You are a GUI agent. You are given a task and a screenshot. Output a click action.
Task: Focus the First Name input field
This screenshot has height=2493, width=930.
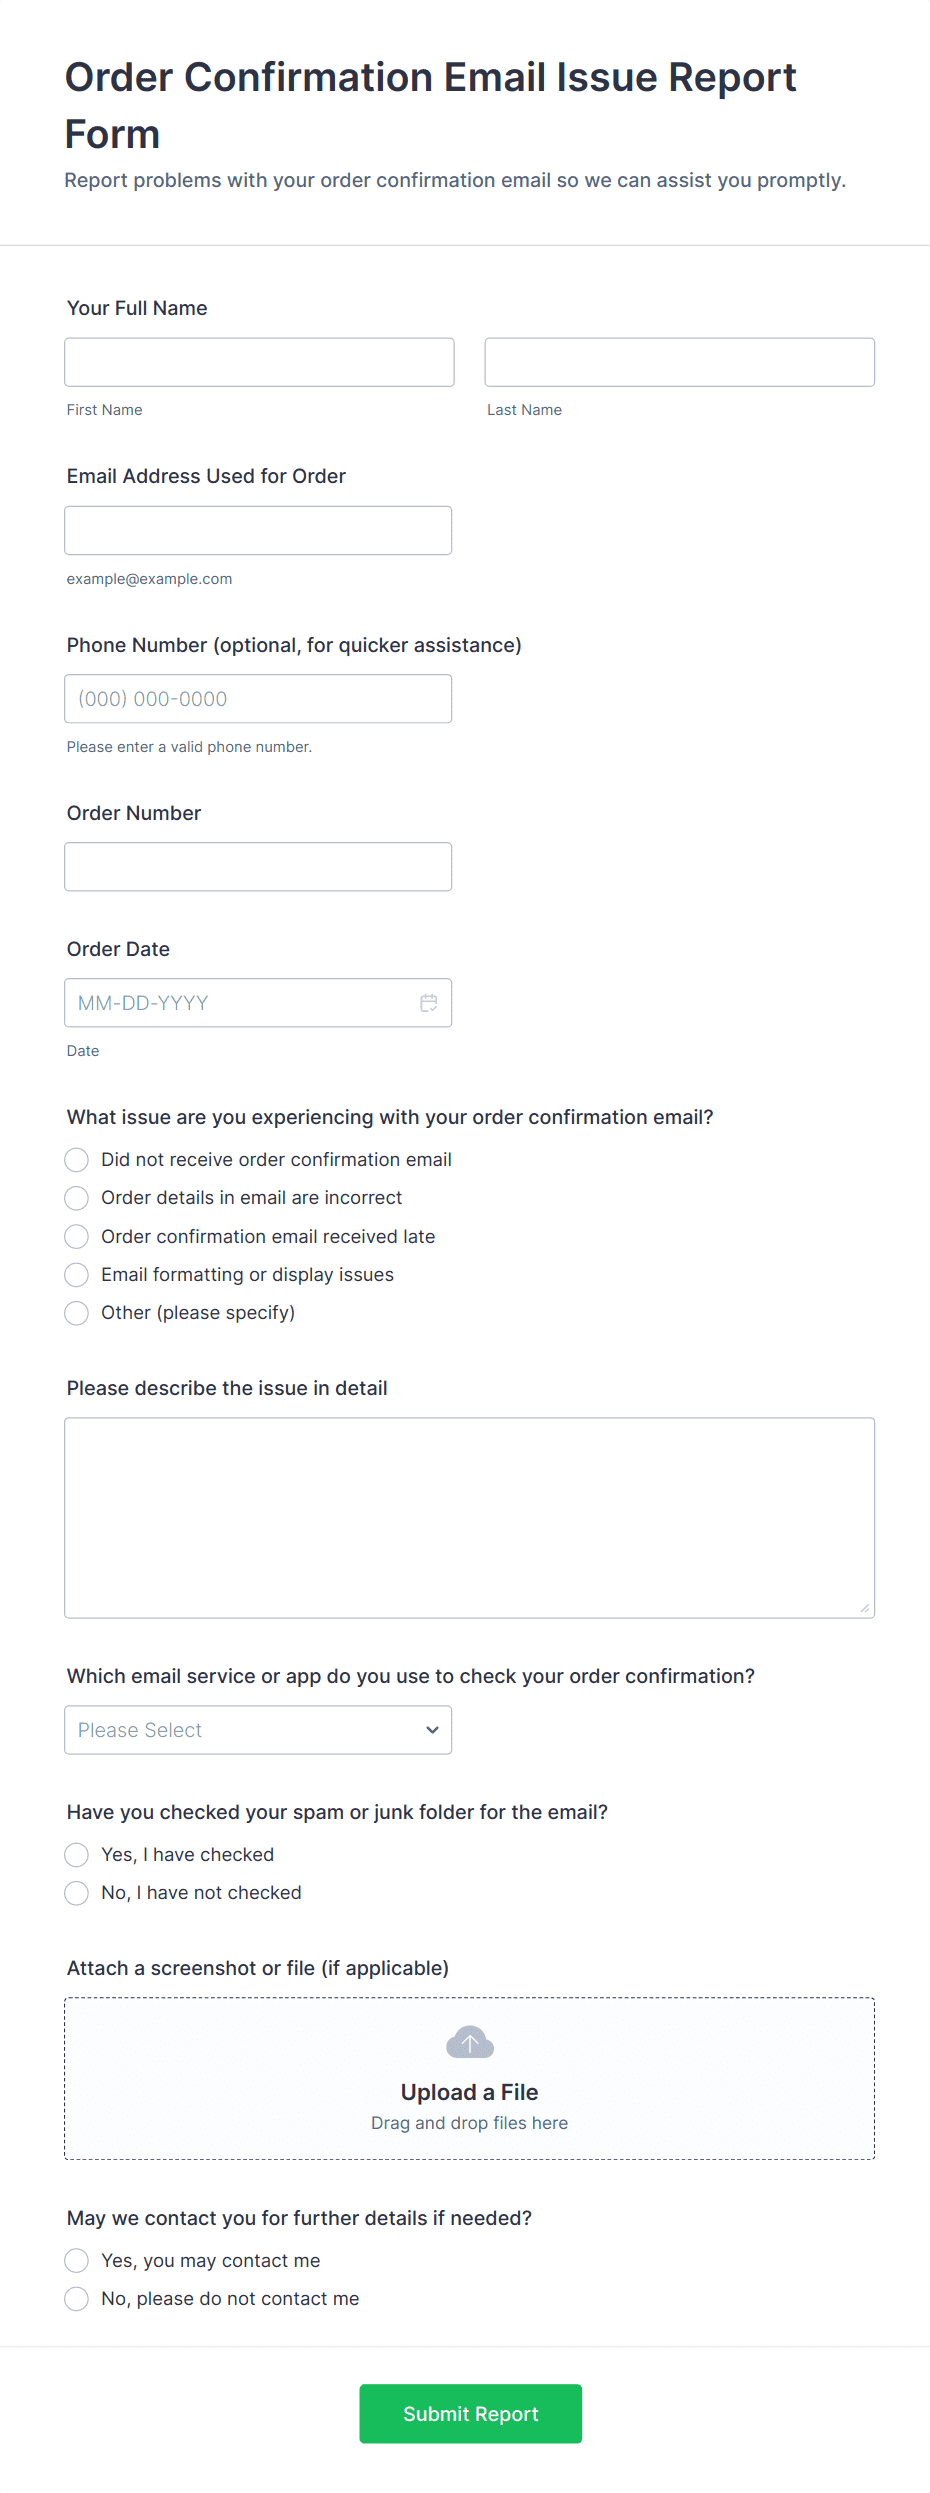click(259, 362)
